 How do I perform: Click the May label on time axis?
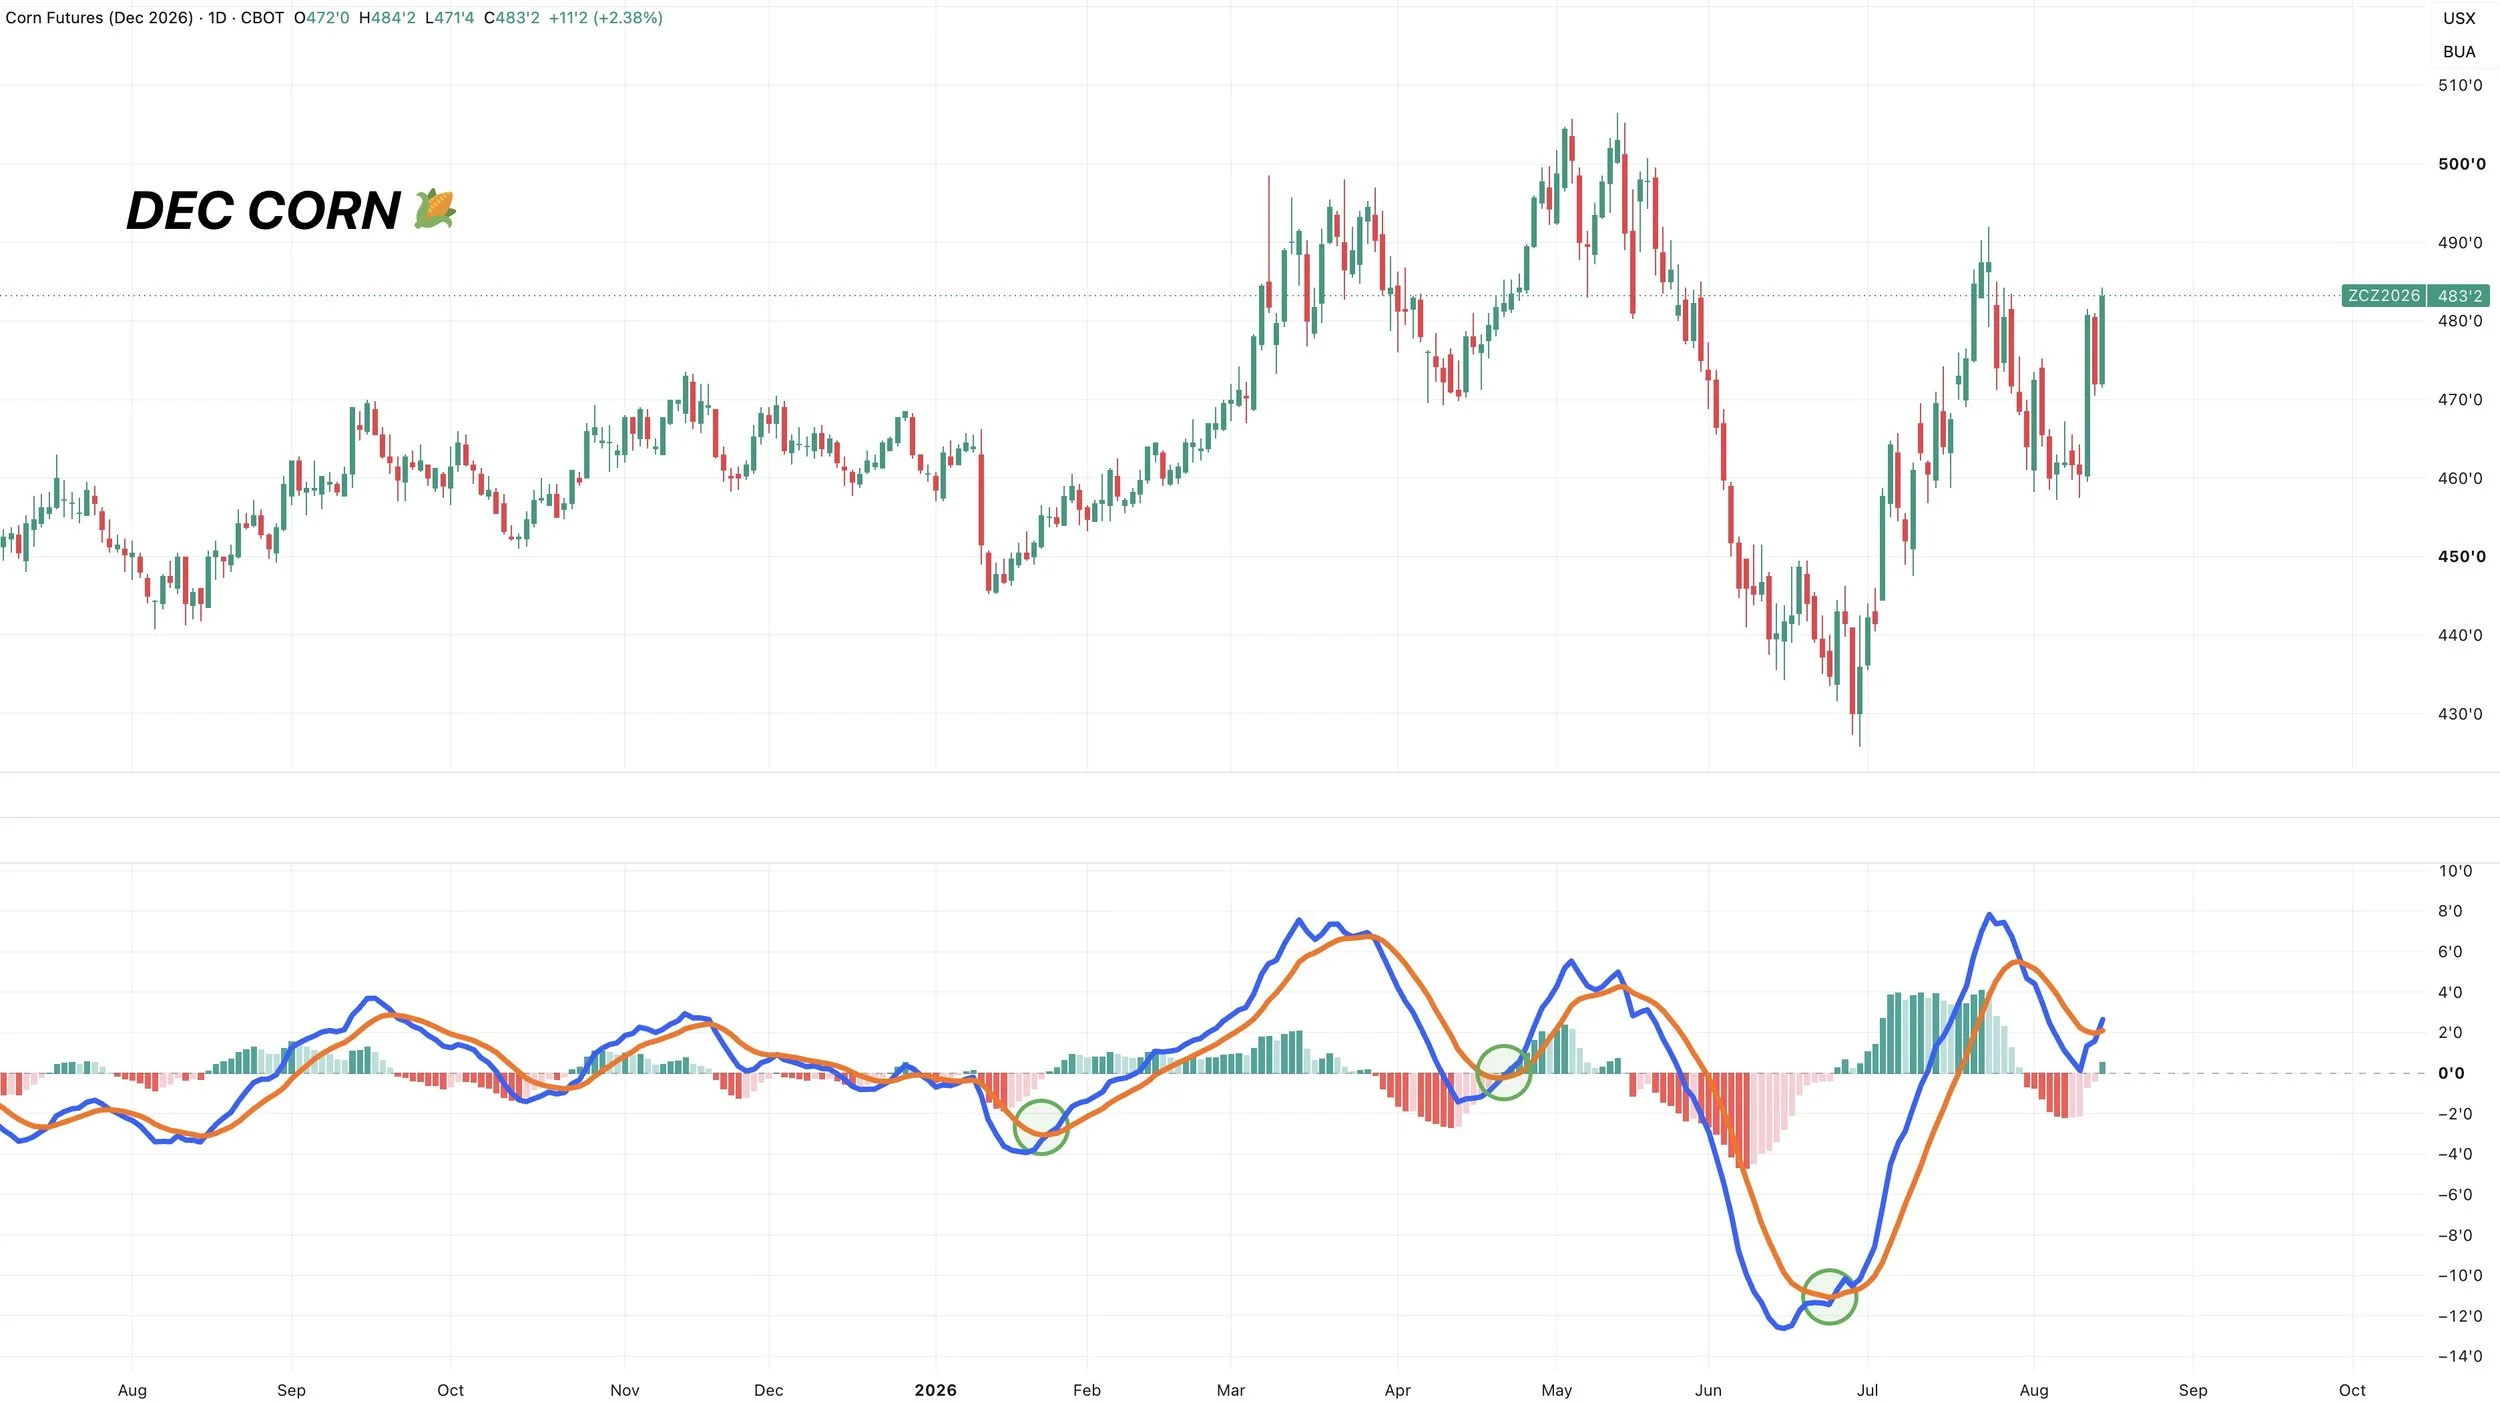point(1557,1390)
